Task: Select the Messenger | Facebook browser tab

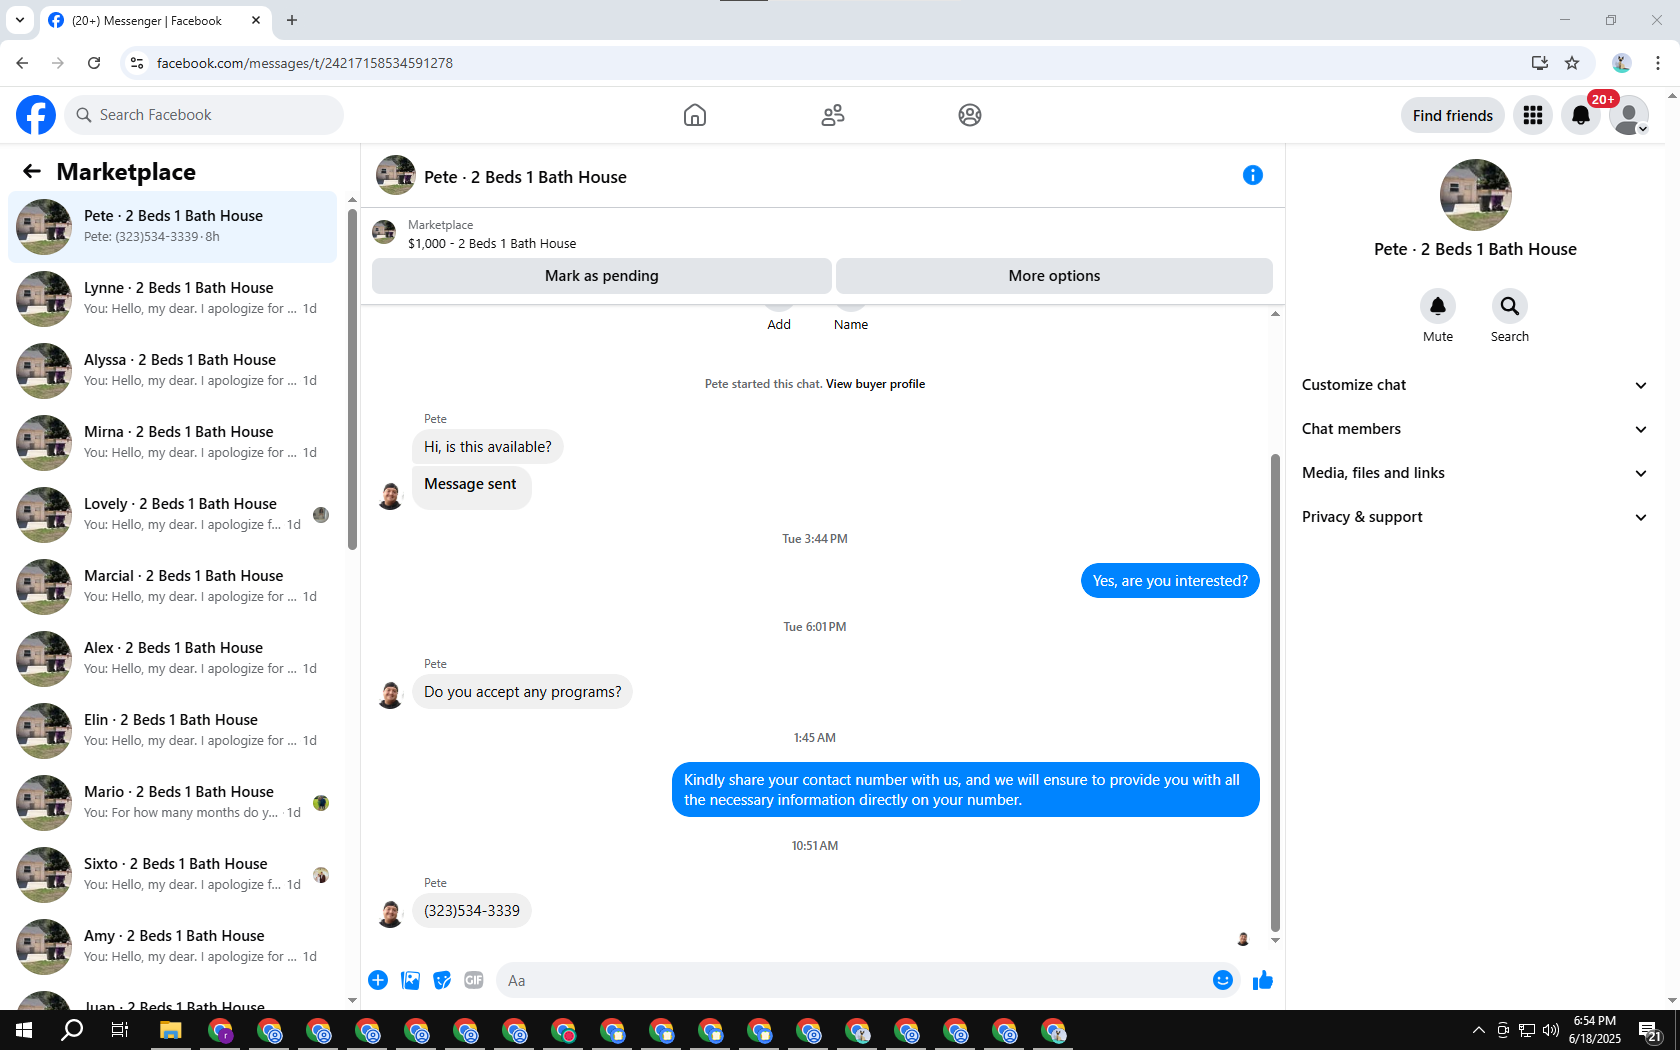Action: tap(155, 21)
